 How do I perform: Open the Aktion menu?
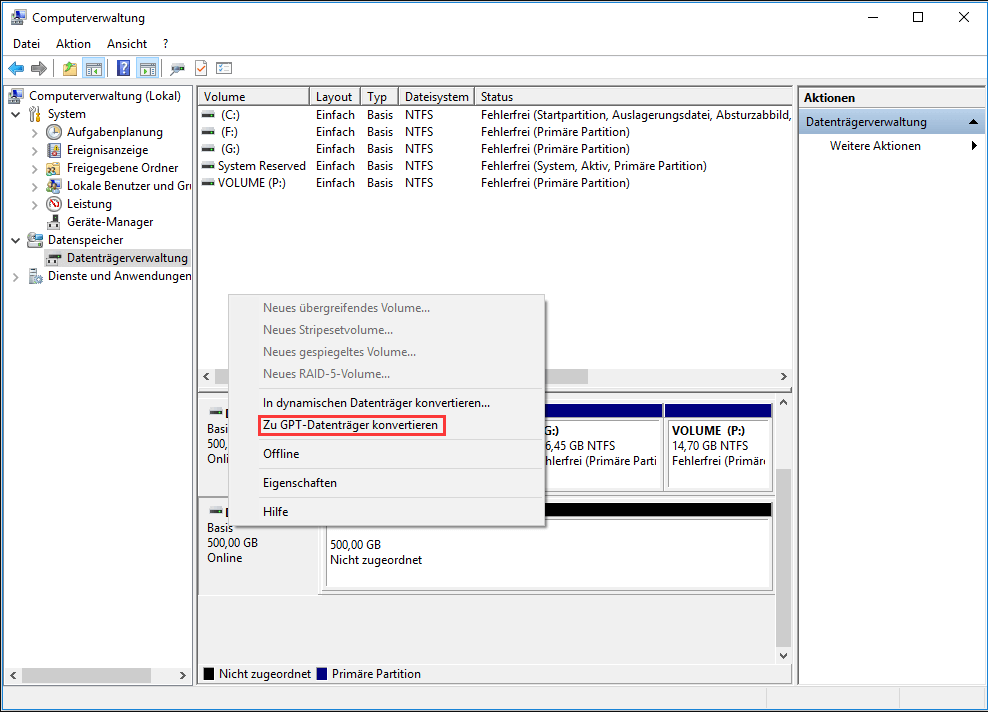click(x=73, y=44)
